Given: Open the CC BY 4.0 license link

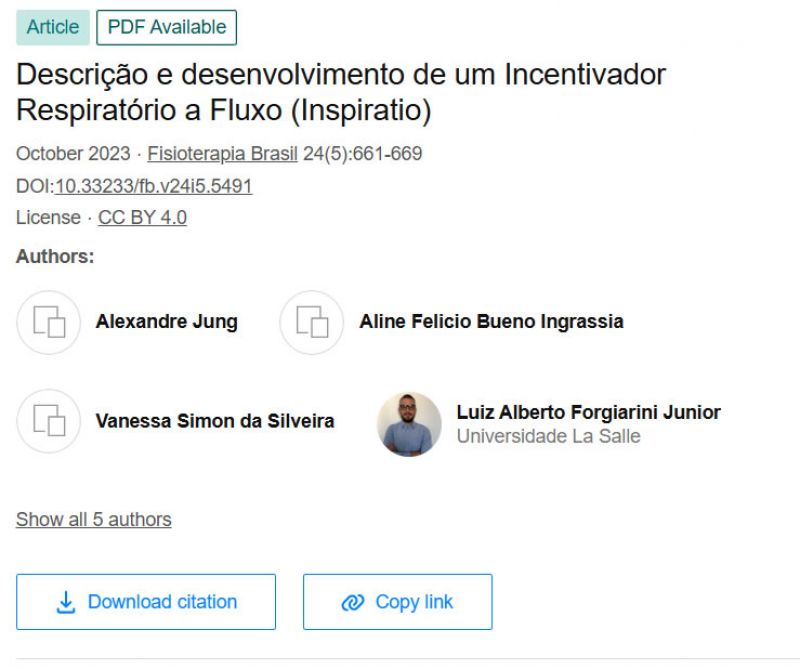Looking at the screenshot, I should [x=142, y=218].
